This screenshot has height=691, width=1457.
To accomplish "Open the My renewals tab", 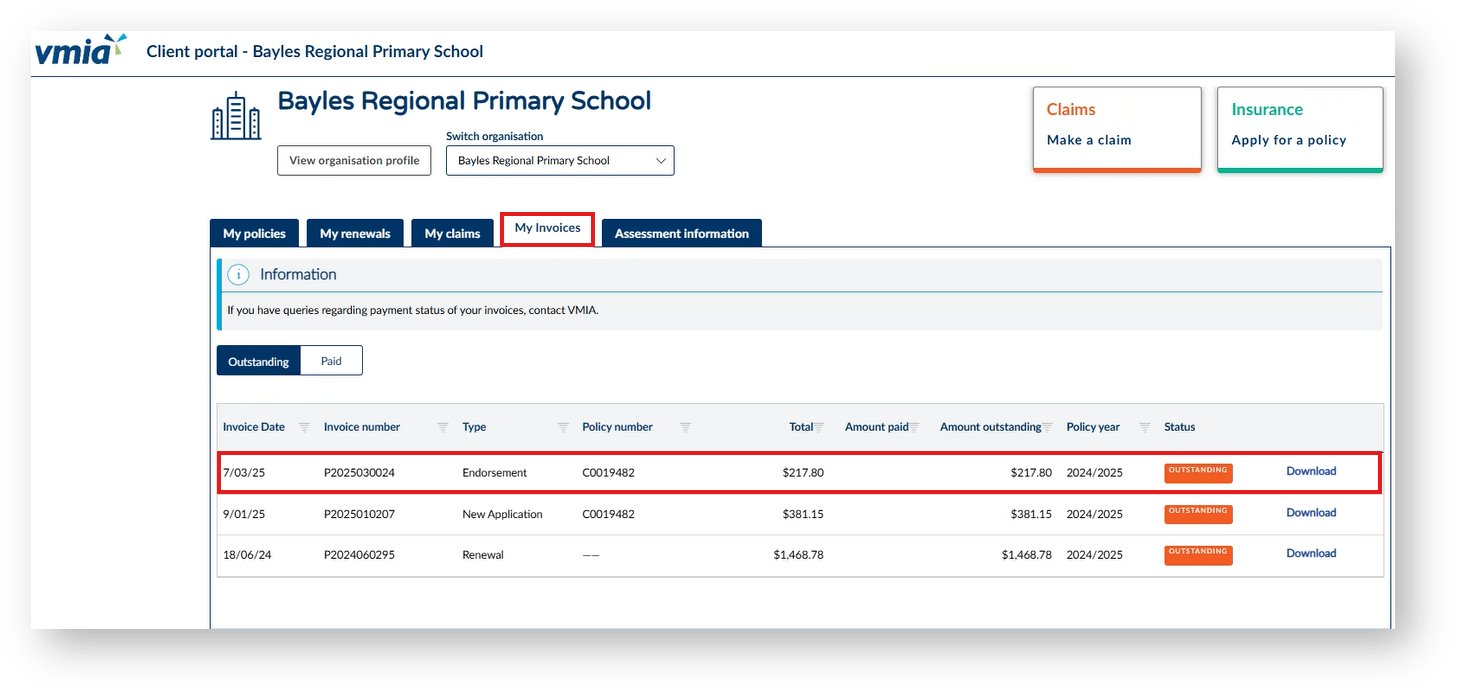I will click(x=355, y=233).
